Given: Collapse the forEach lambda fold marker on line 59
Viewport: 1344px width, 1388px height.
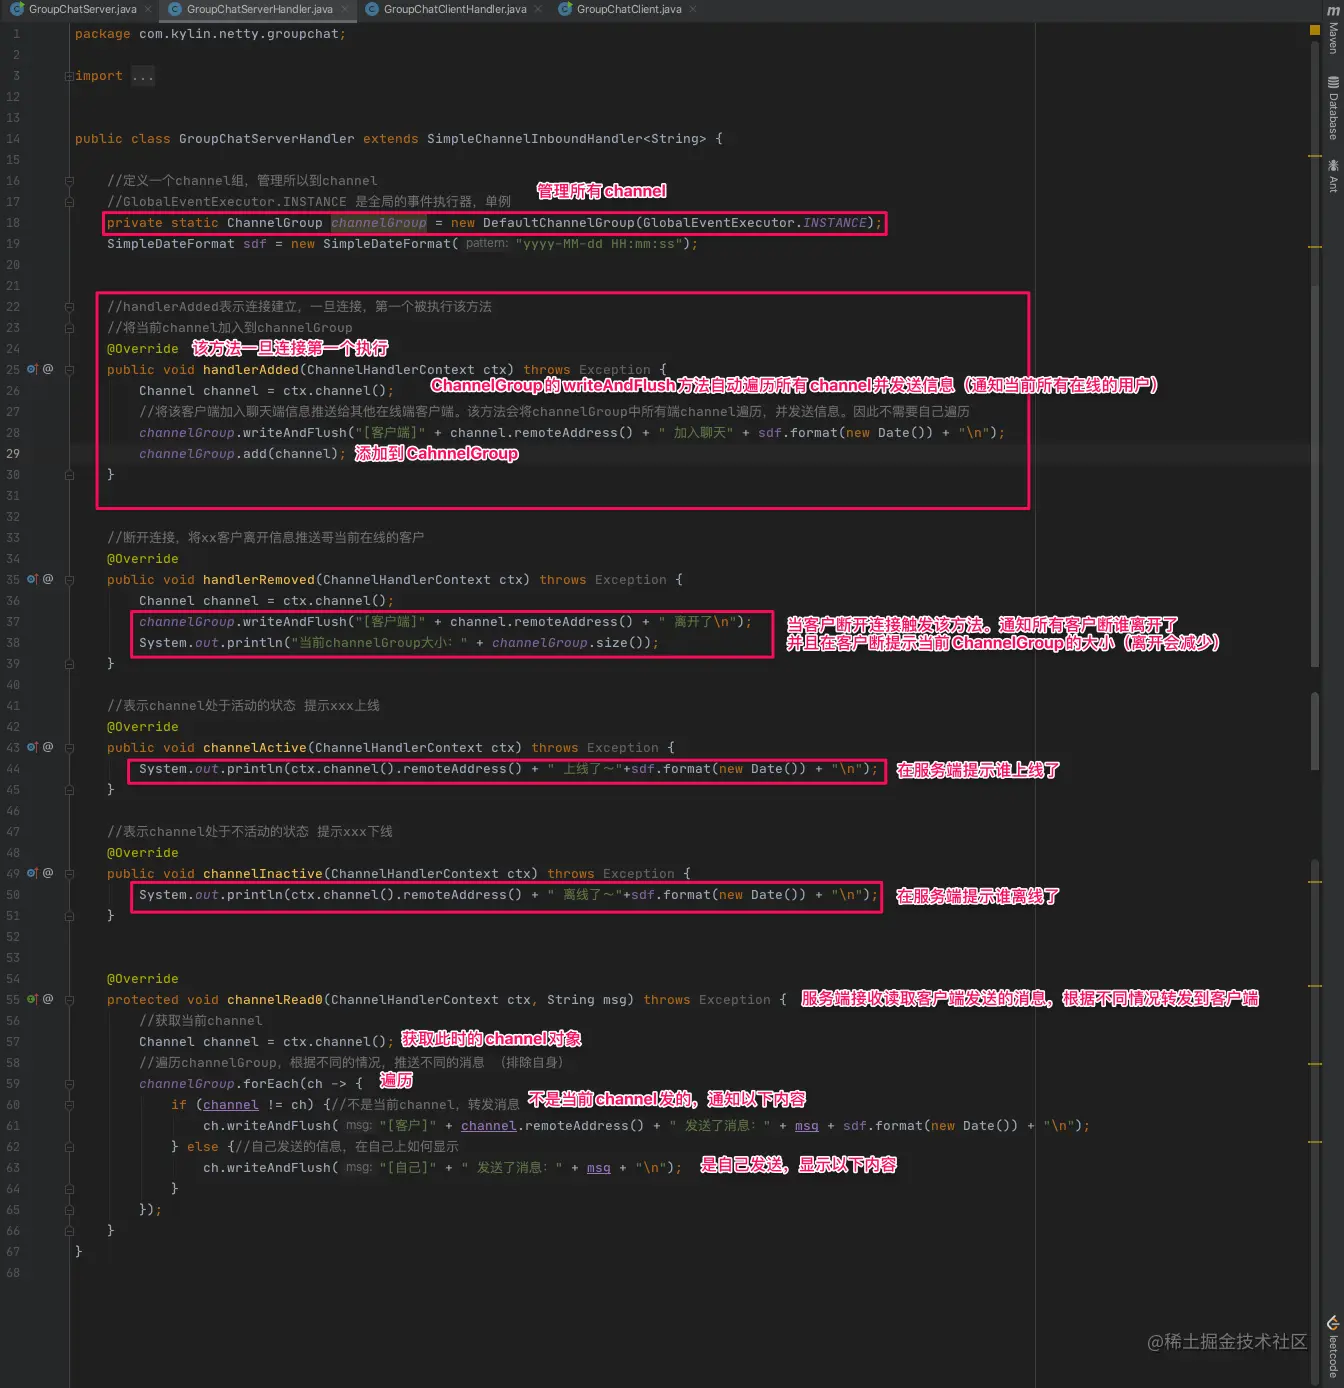Looking at the screenshot, I should (69, 1083).
